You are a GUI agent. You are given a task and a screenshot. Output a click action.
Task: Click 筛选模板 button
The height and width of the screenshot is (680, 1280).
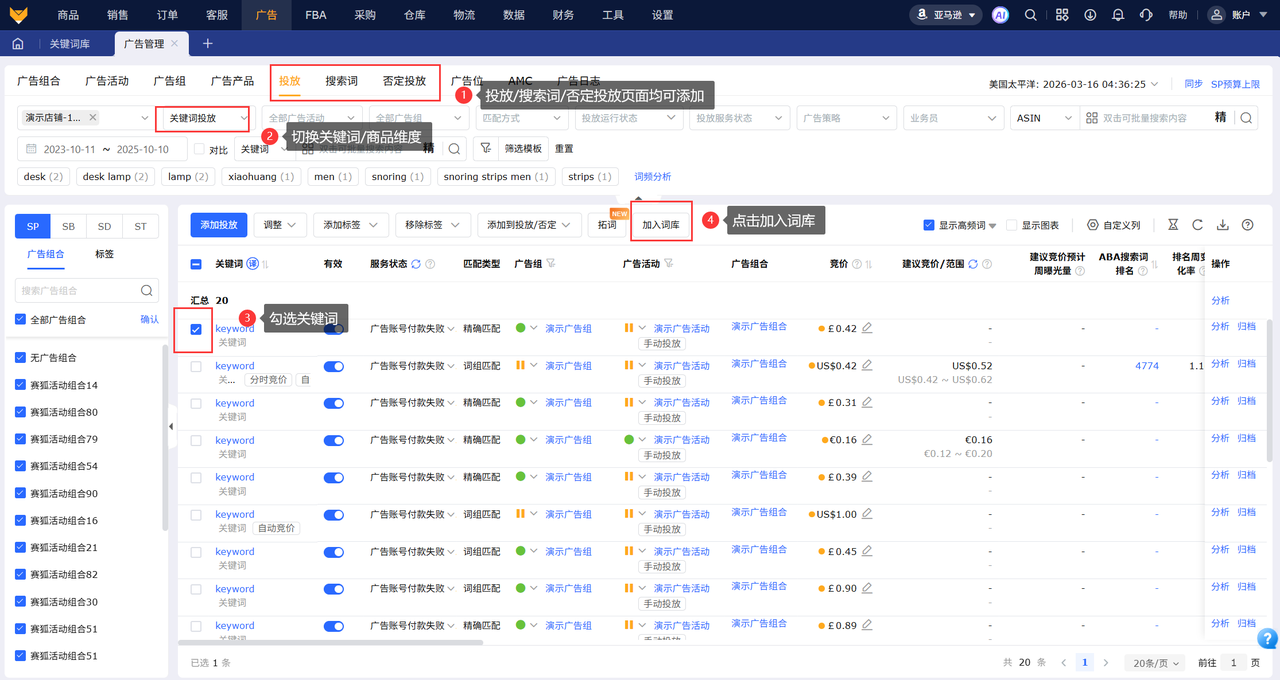pyautogui.click(x=522, y=149)
